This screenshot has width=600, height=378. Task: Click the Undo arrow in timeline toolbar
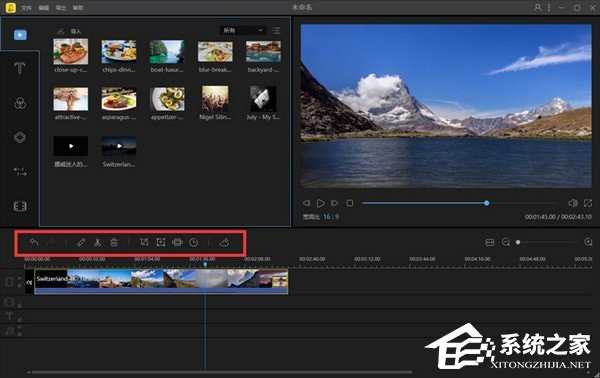[34, 242]
